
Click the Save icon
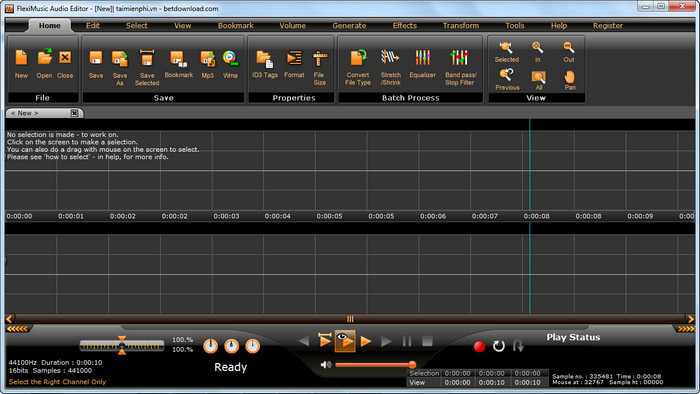pyautogui.click(x=96, y=58)
